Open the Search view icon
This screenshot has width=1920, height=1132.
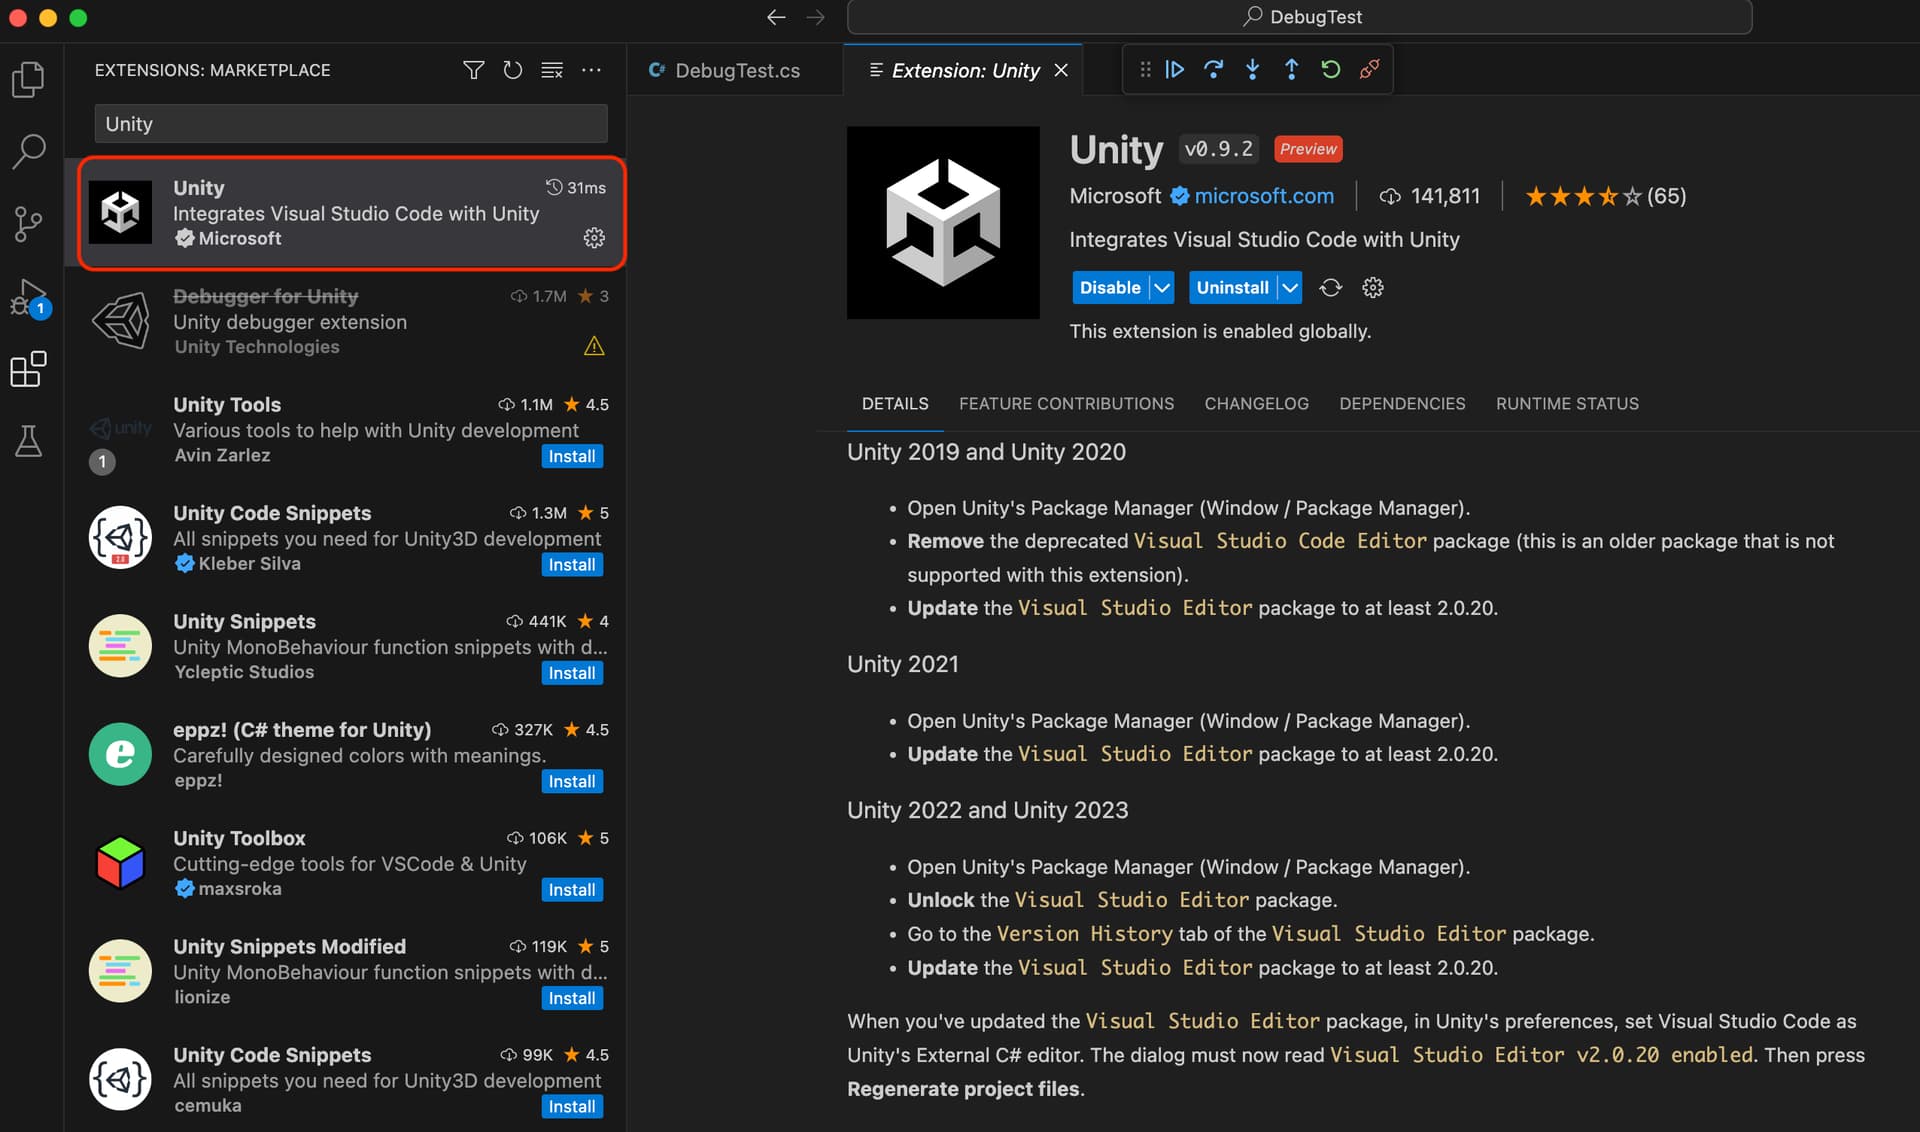pos(28,152)
